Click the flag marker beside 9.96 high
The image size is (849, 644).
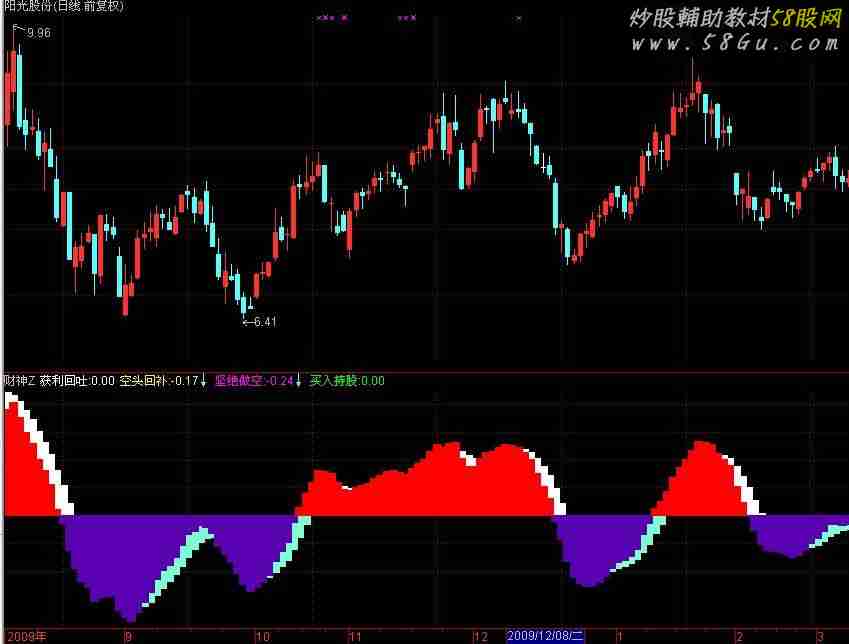click(x=18, y=29)
